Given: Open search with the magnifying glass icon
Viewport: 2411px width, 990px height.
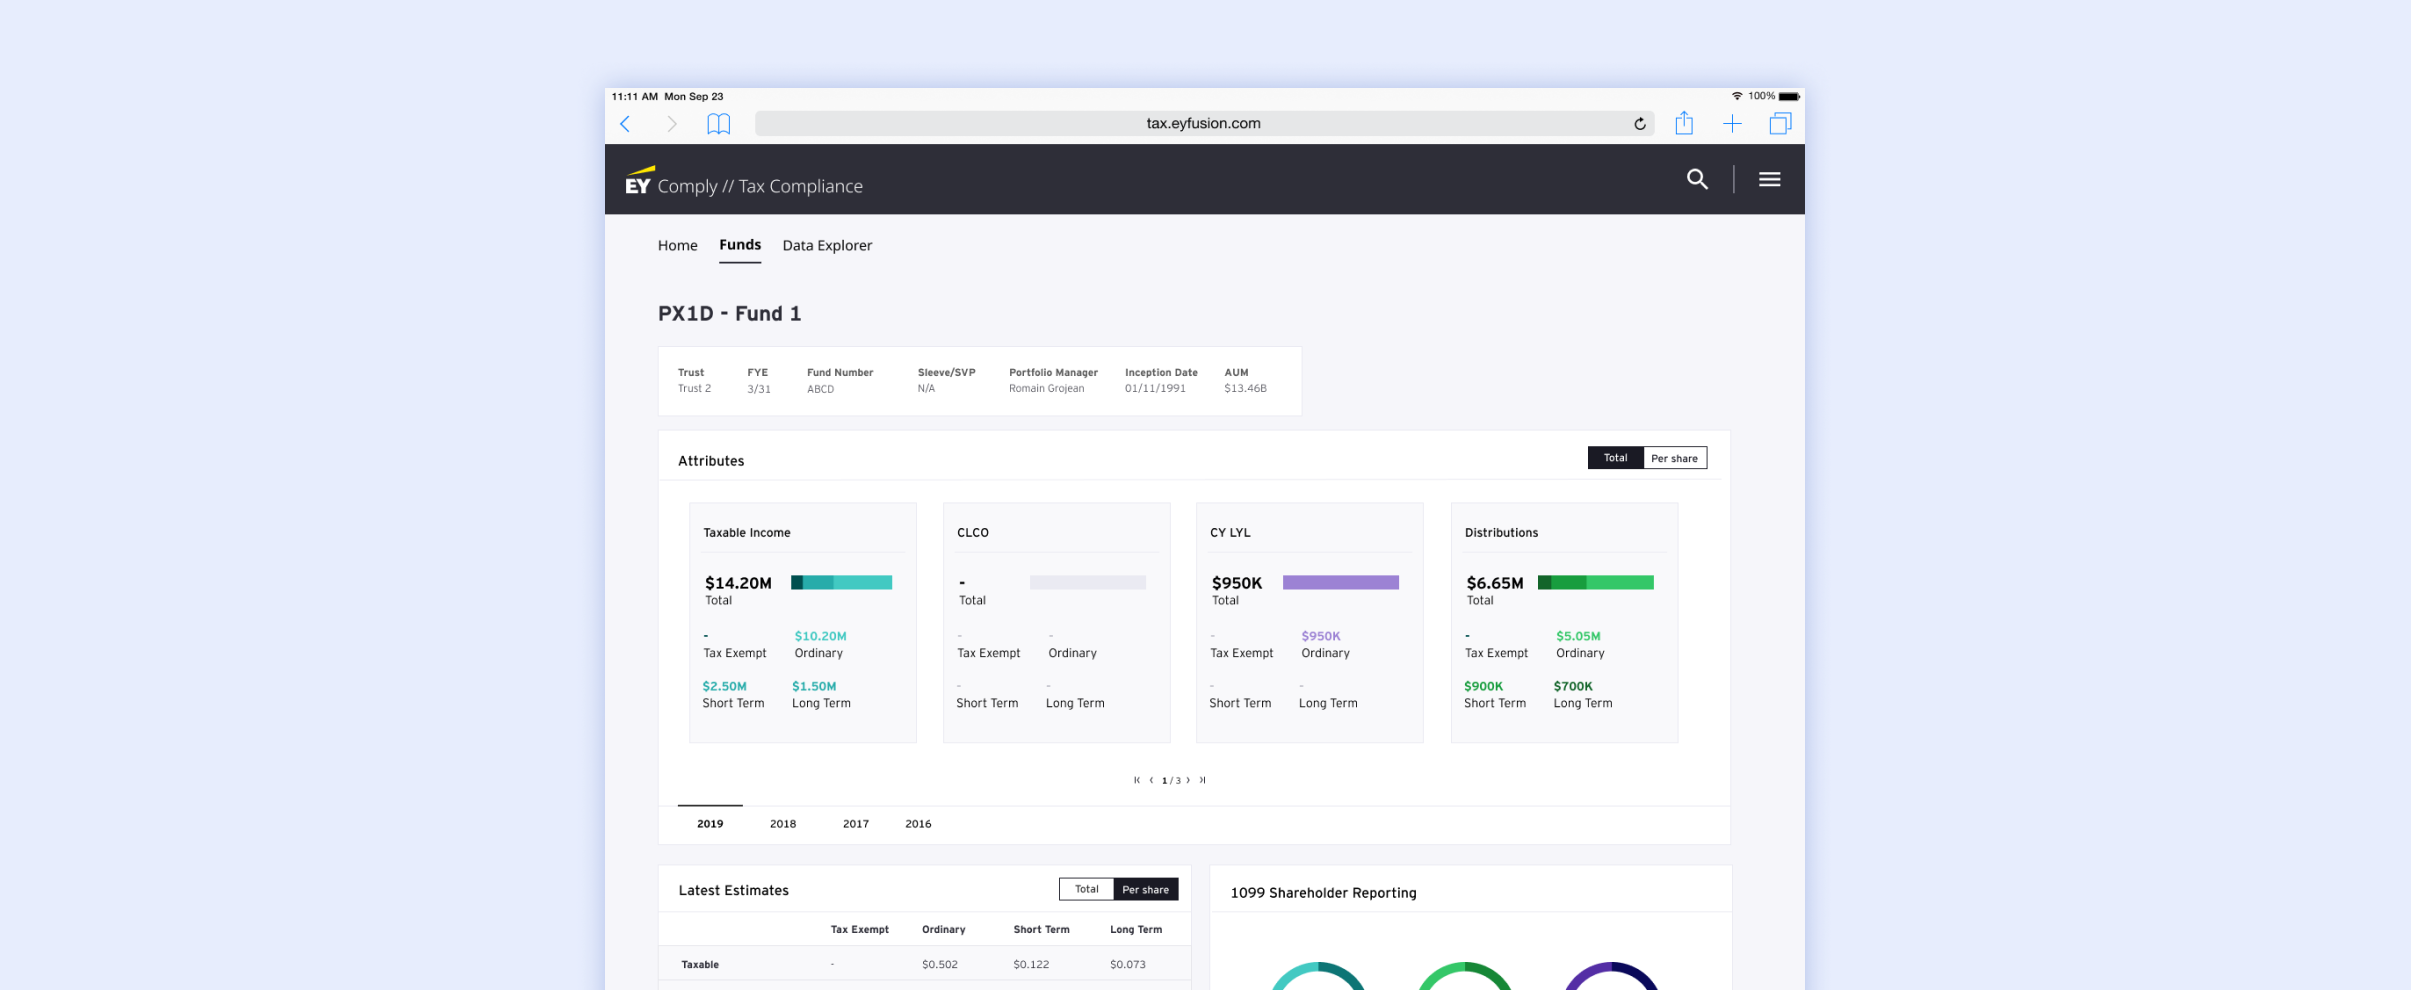Looking at the screenshot, I should point(1697,179).
